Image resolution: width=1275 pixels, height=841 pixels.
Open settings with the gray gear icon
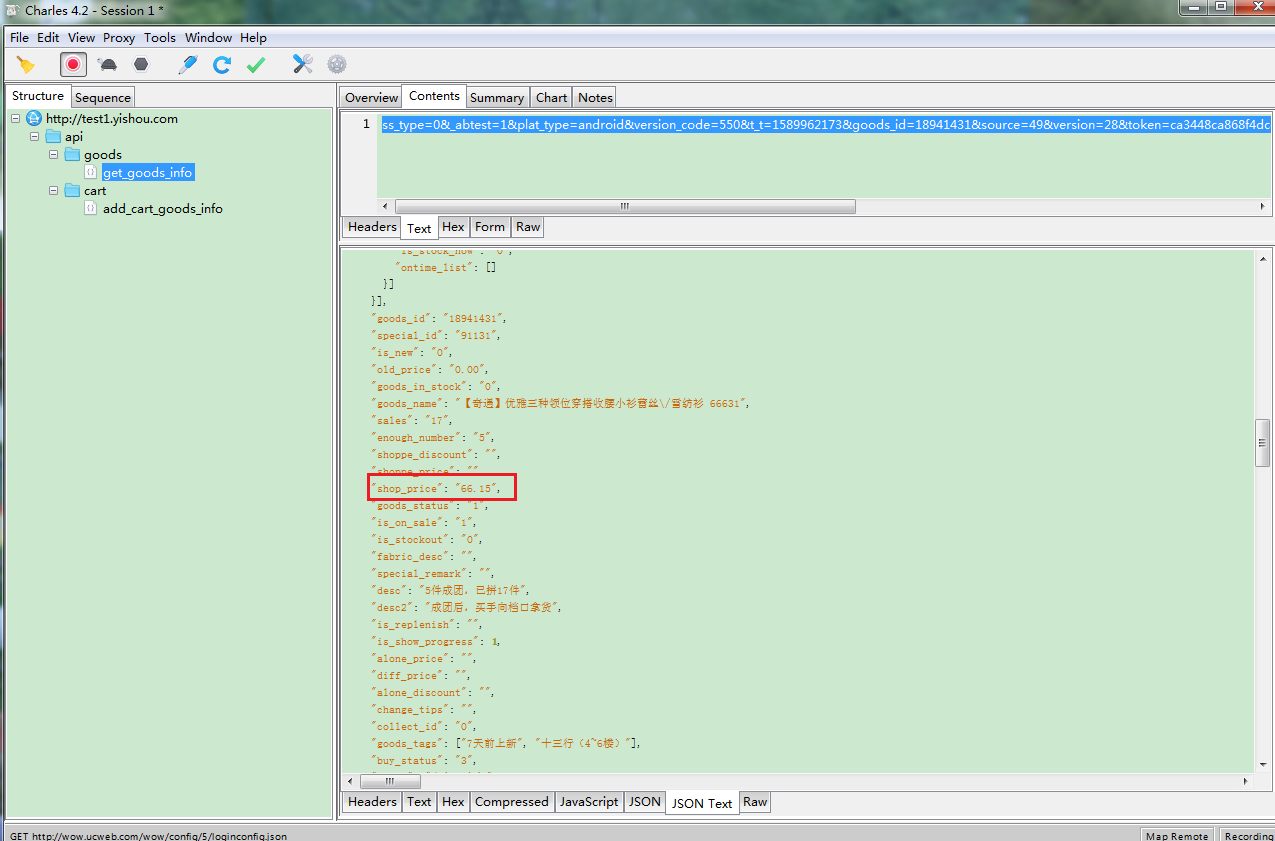[x=337, y=65]
